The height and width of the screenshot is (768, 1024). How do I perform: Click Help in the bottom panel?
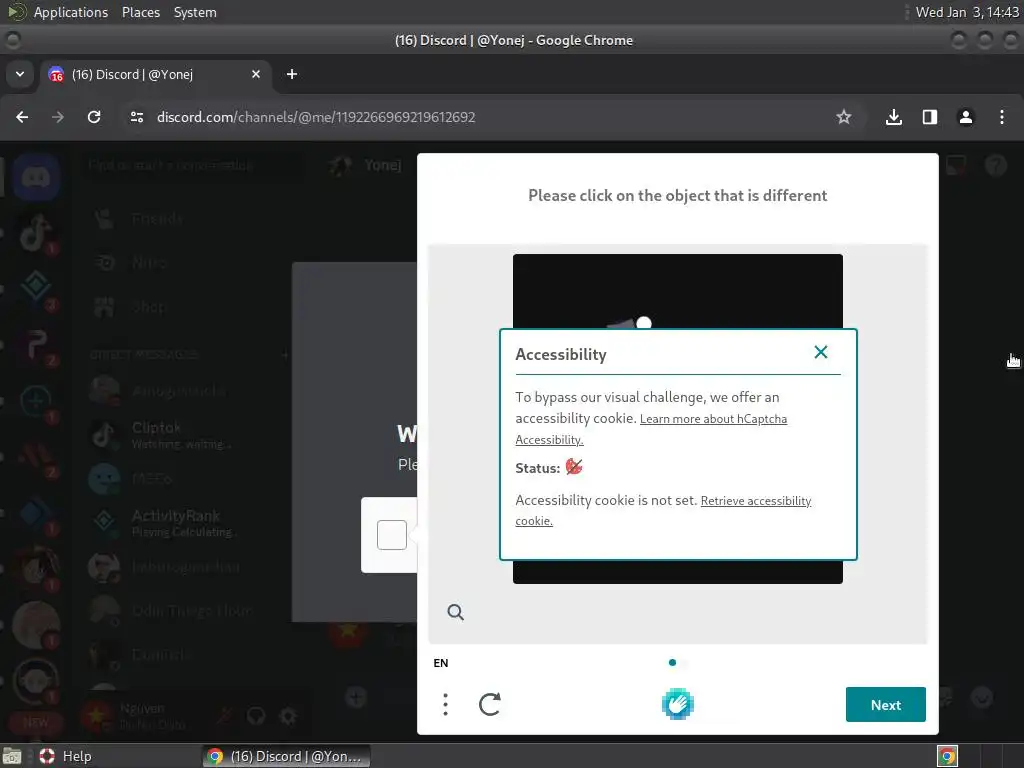65,756
